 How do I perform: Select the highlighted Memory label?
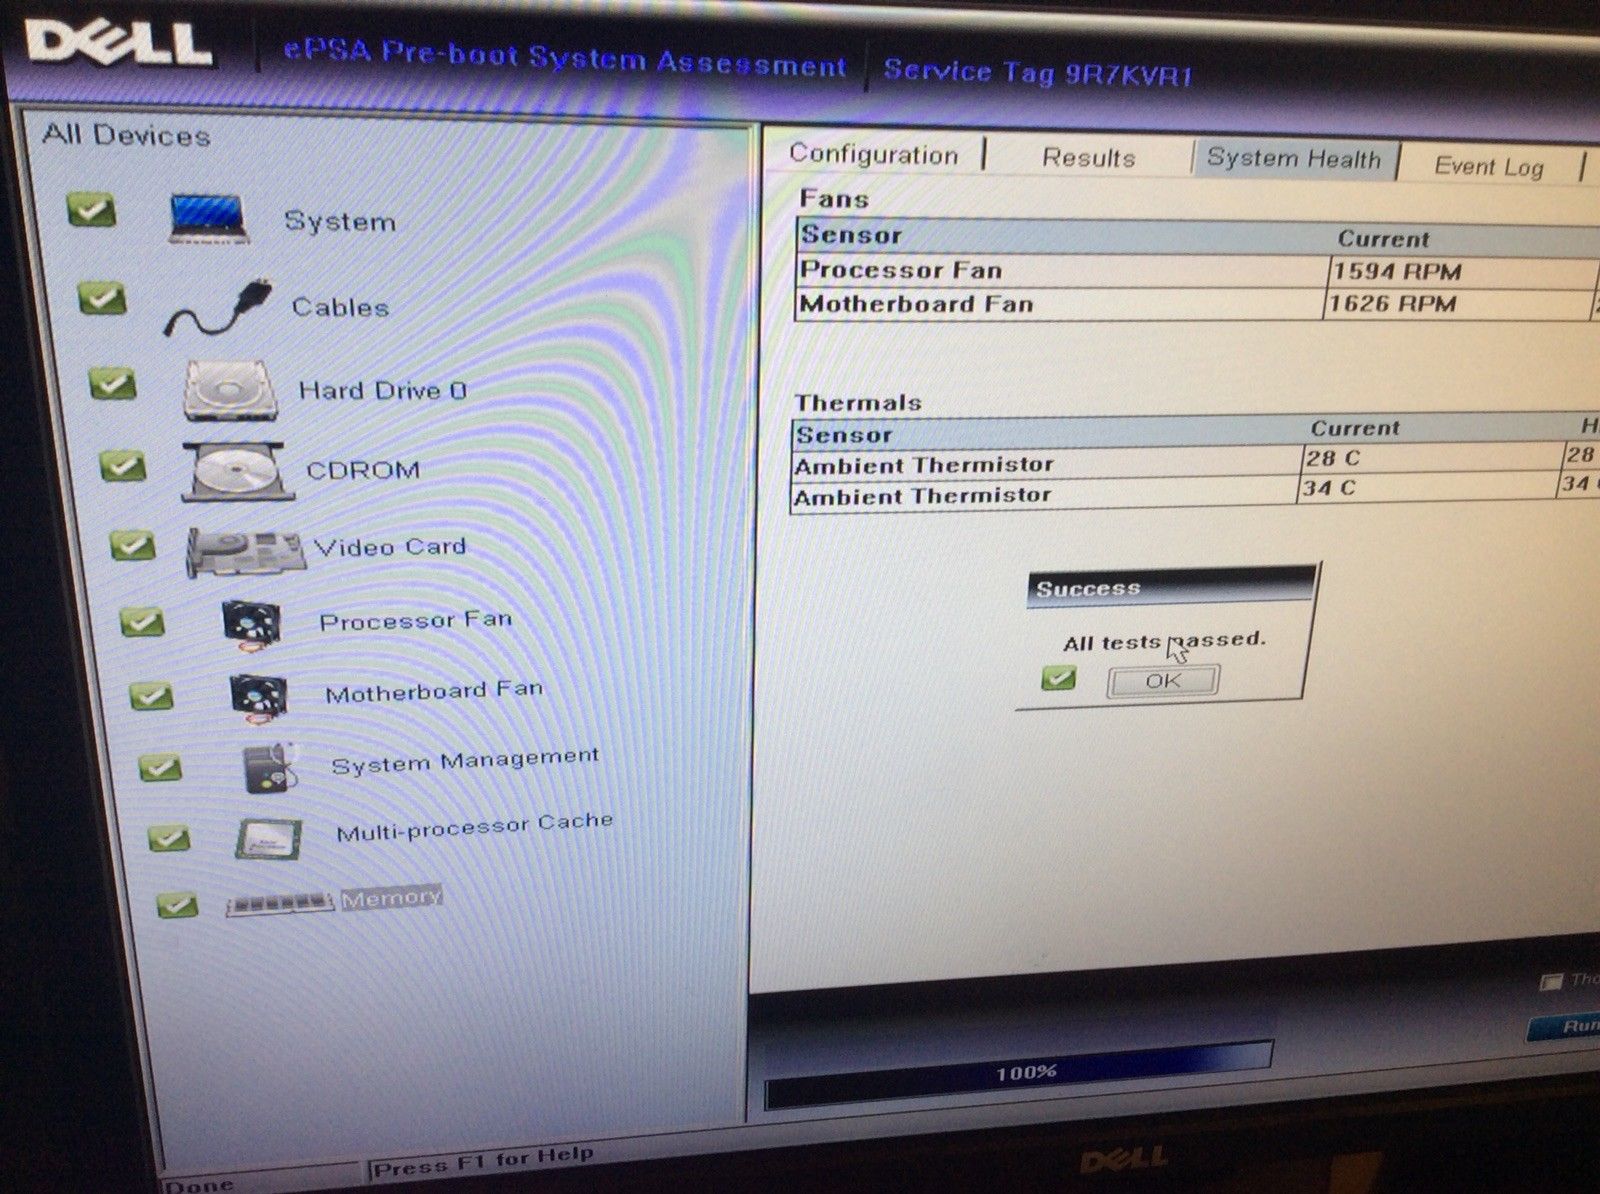390,897
